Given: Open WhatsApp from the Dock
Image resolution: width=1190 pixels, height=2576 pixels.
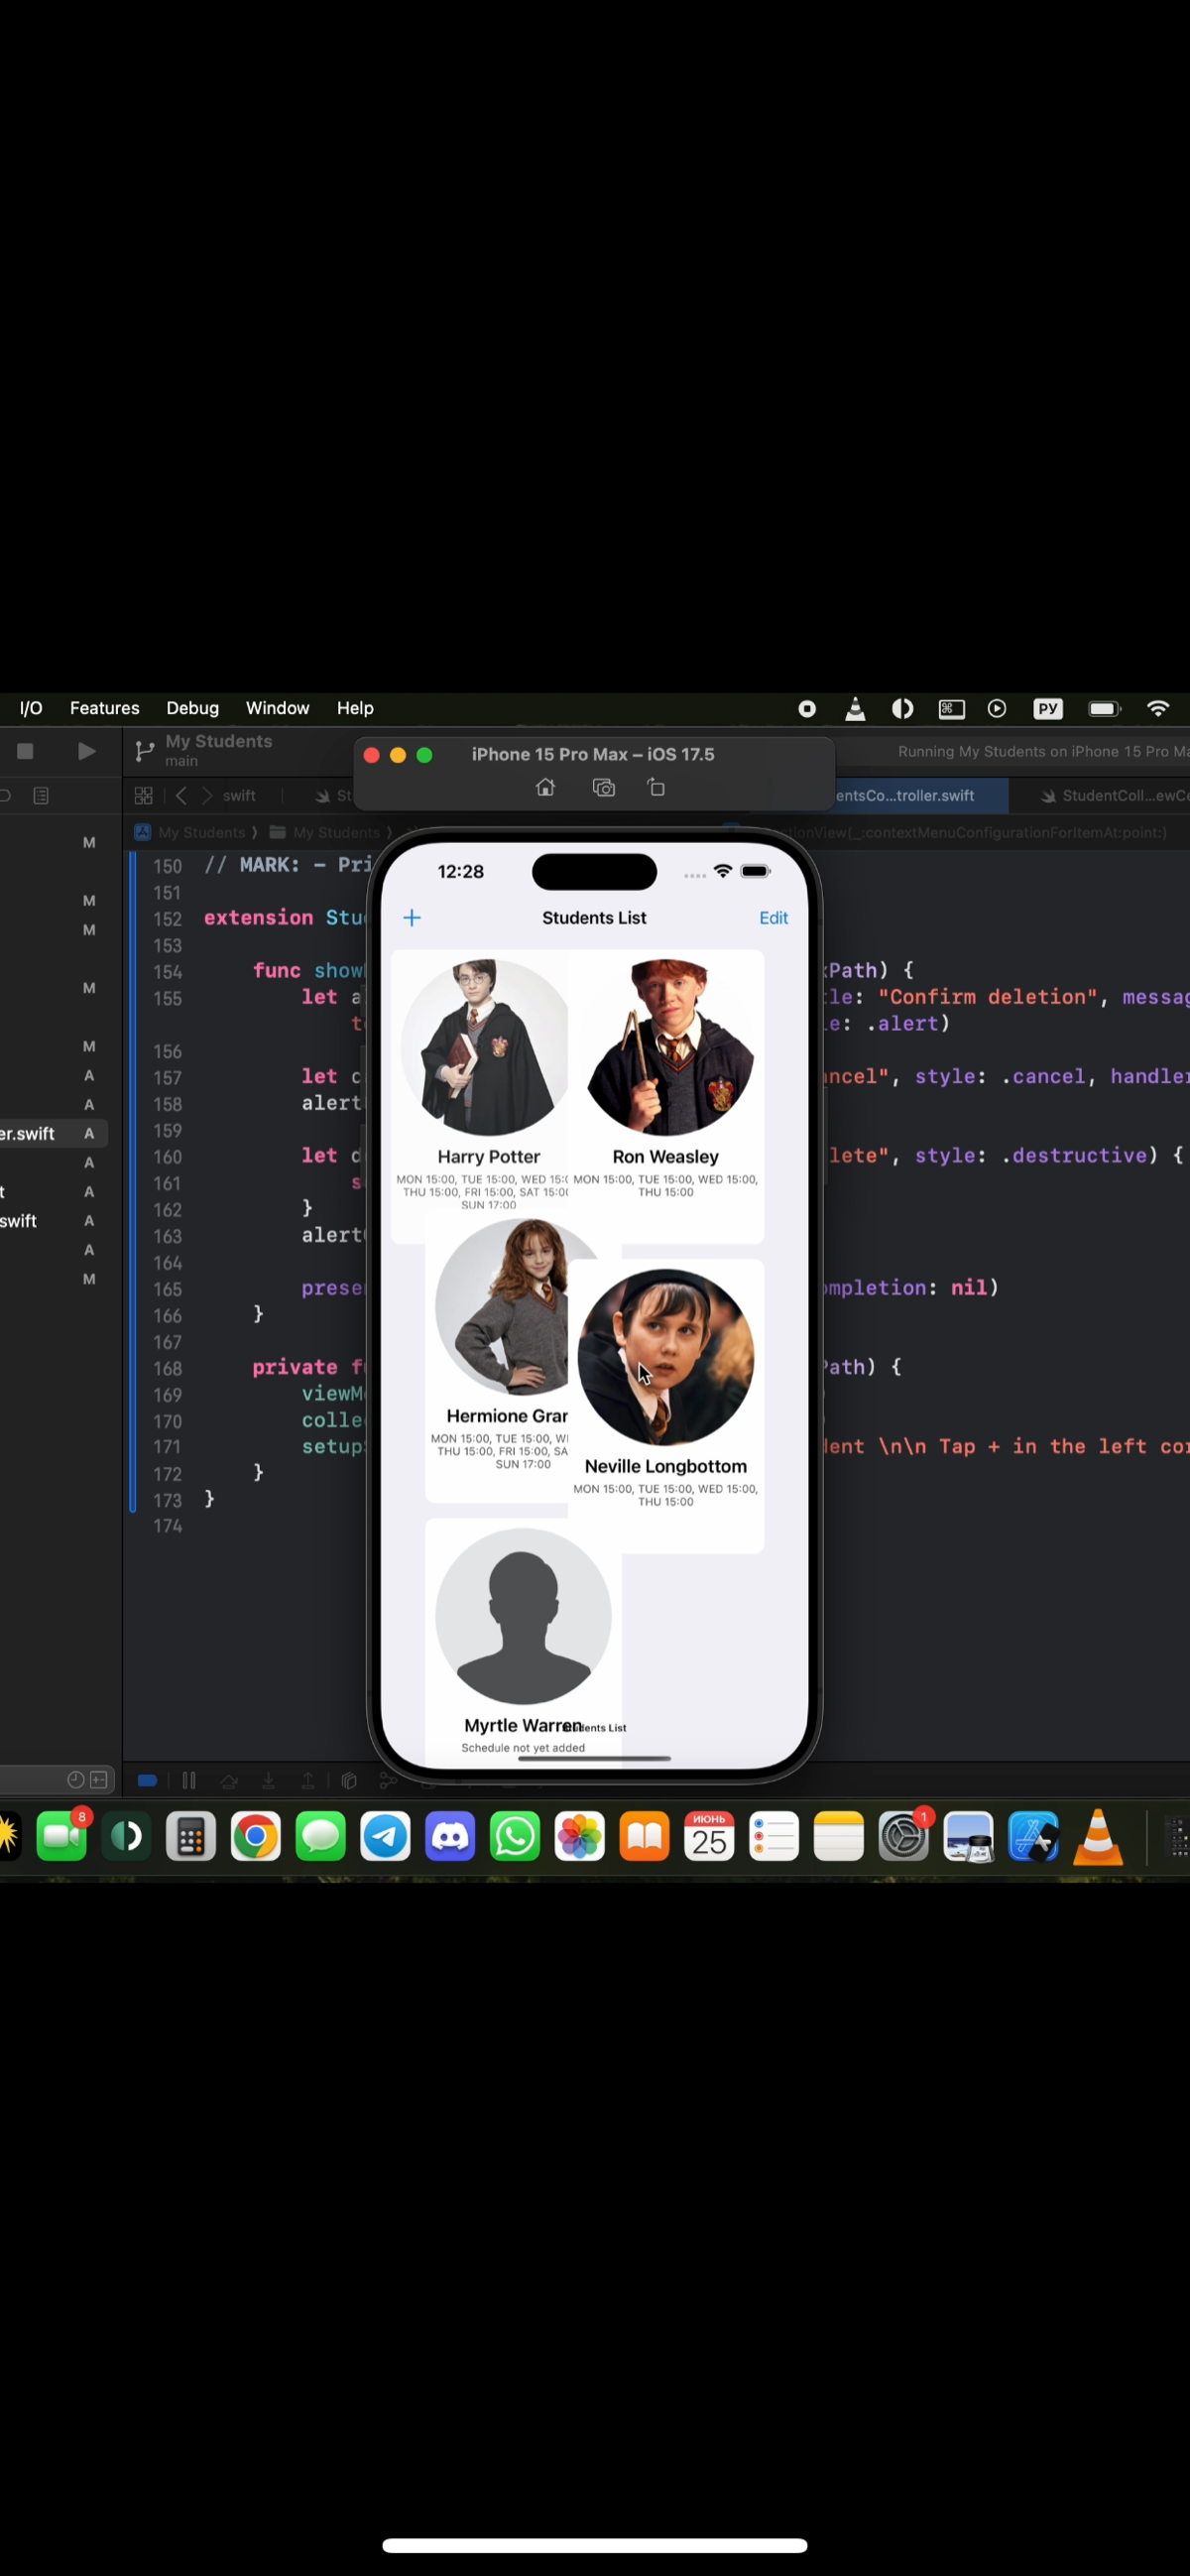Looking at the screenshot, I should point(515,1836).
